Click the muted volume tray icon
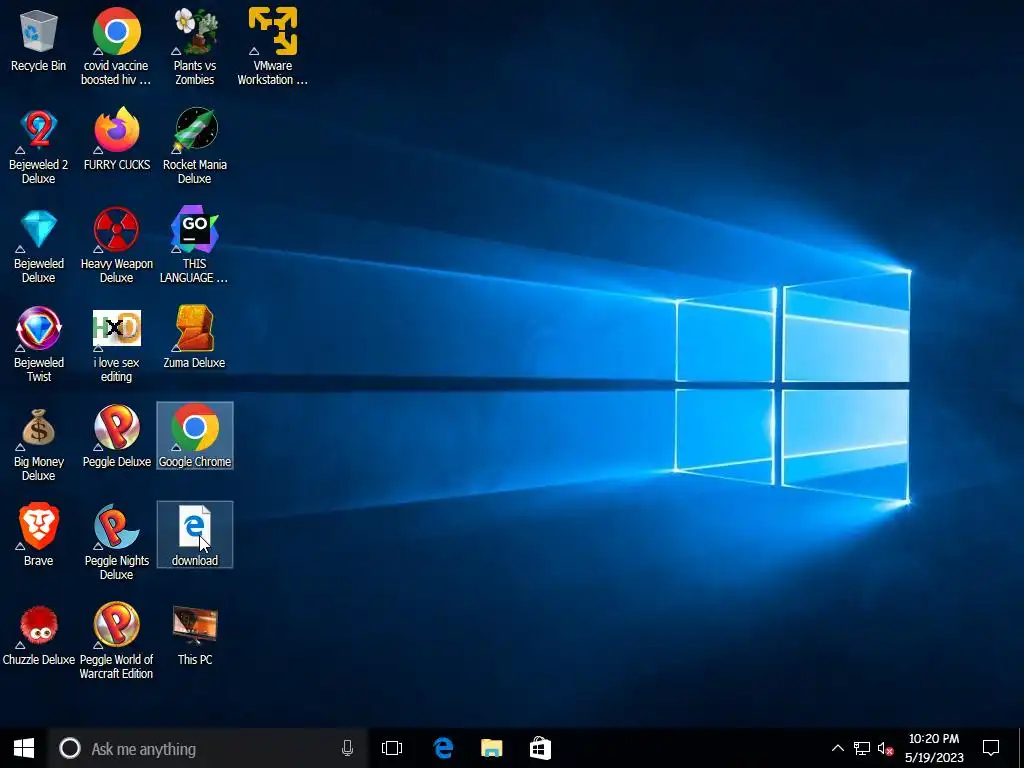Screen dimensions: 1024x768 point(885,748)
